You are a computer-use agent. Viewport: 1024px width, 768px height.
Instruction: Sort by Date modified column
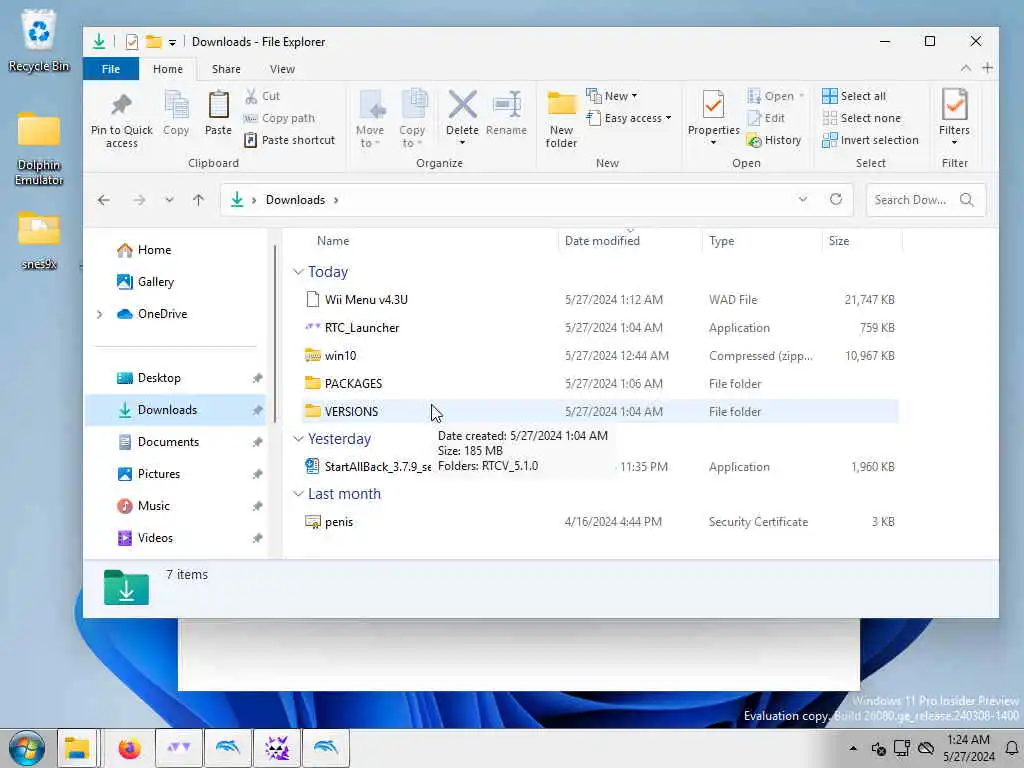tap(602, 241)
